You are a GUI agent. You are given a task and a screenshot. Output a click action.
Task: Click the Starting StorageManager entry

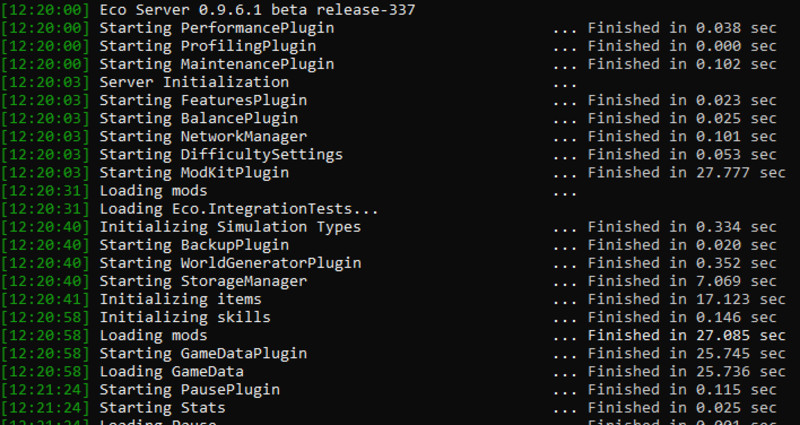(203, 281)
